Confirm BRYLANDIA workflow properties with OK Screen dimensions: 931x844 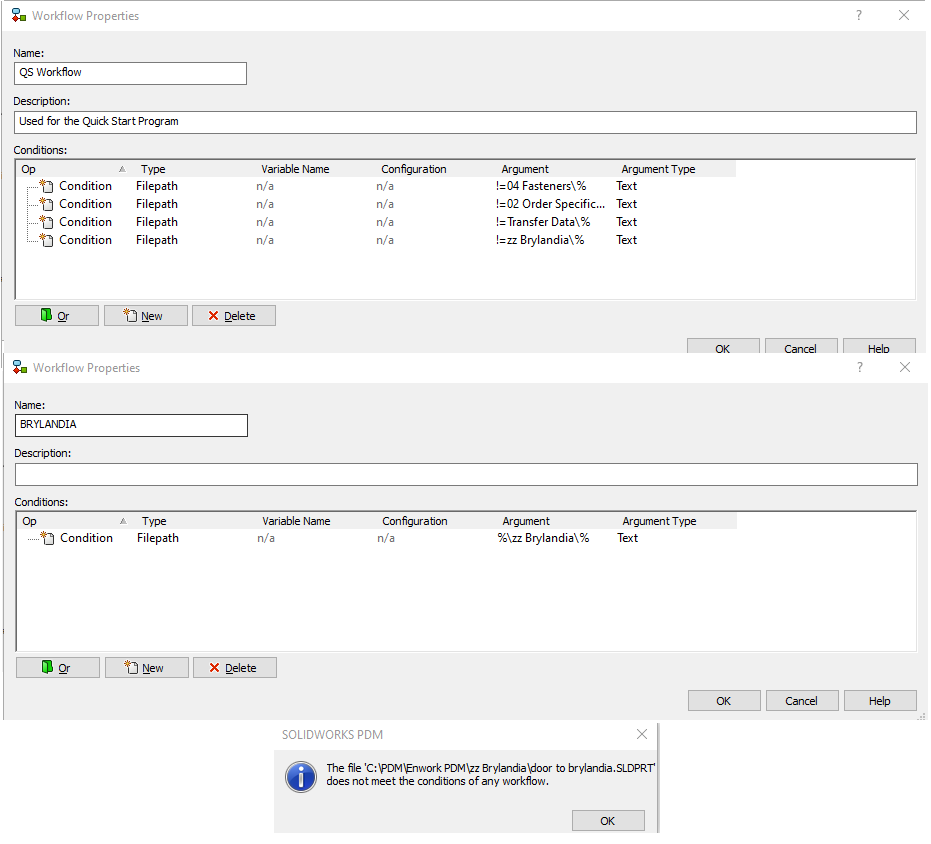point(724,700)
